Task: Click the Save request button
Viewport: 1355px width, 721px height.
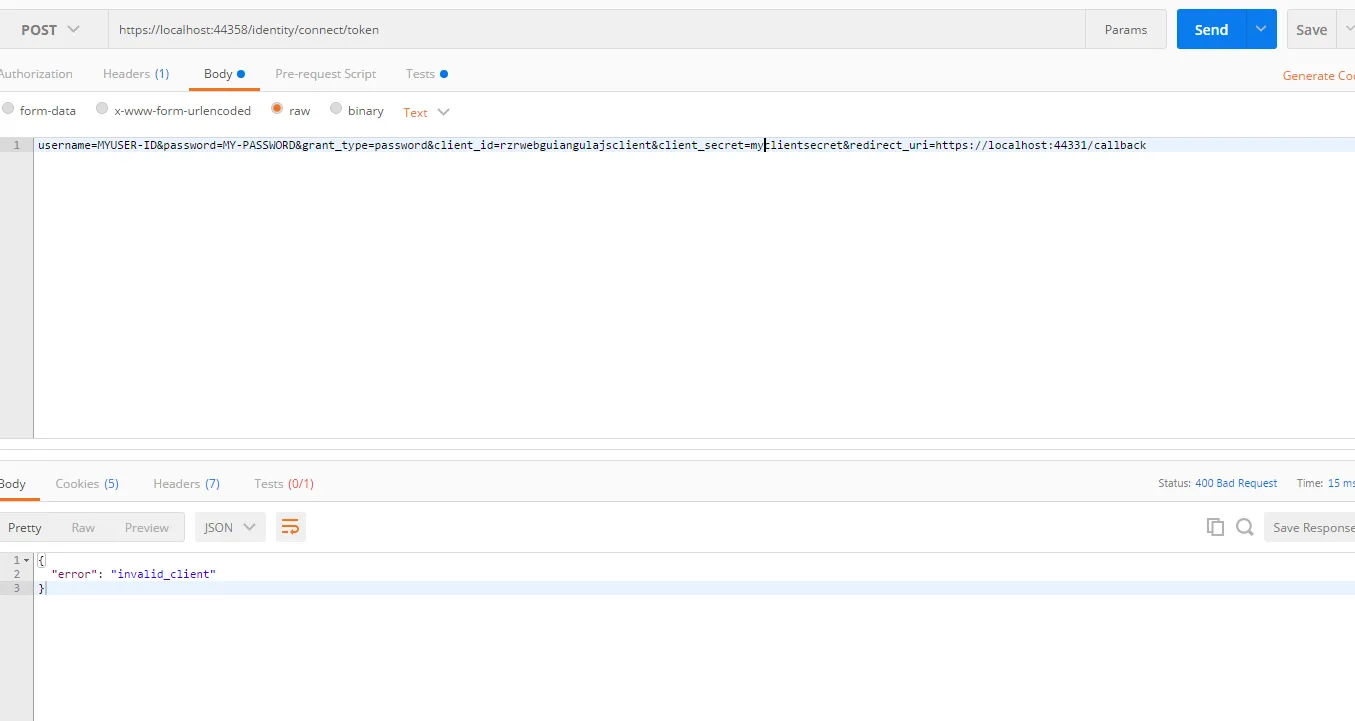Action: (1312, 29)
